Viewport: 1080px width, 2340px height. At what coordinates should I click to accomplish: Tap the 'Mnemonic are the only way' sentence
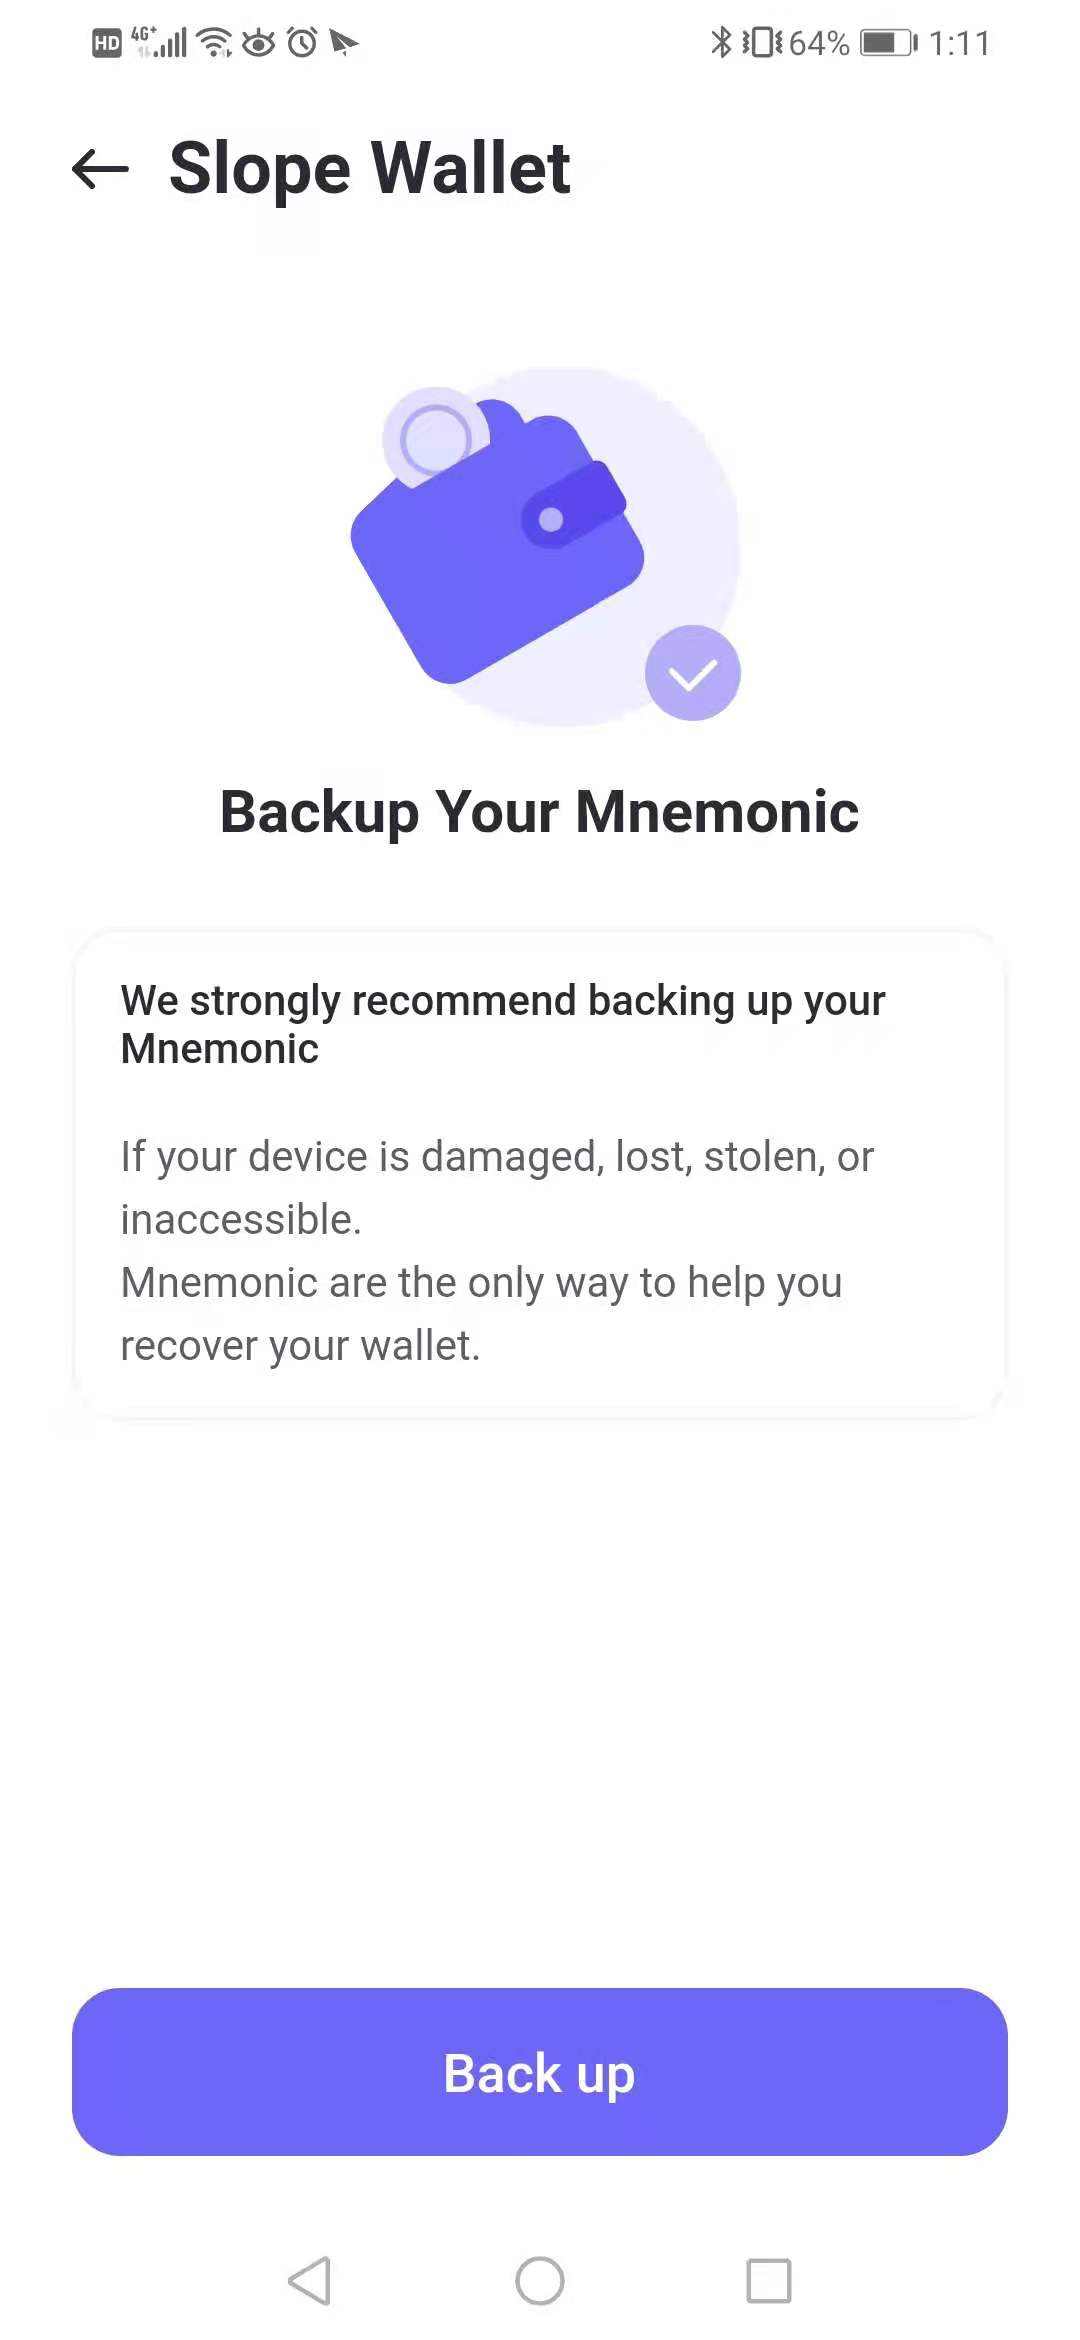click(x=481, y=1314)
